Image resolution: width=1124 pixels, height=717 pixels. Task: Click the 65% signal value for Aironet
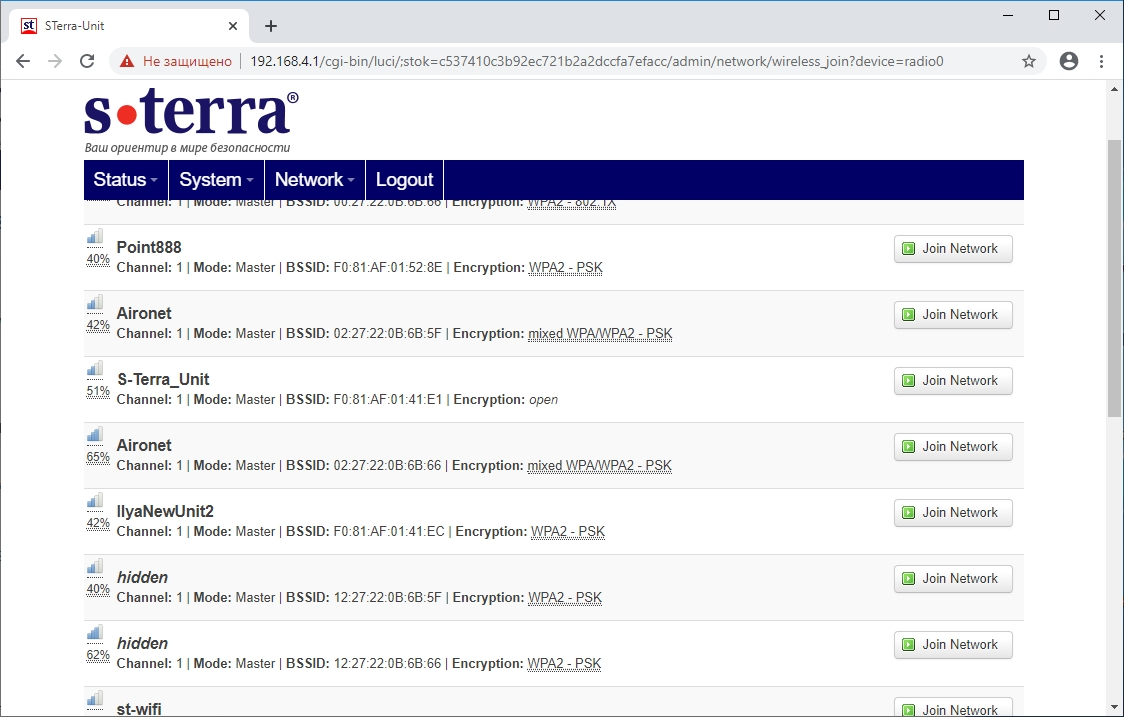coord(98,457)
